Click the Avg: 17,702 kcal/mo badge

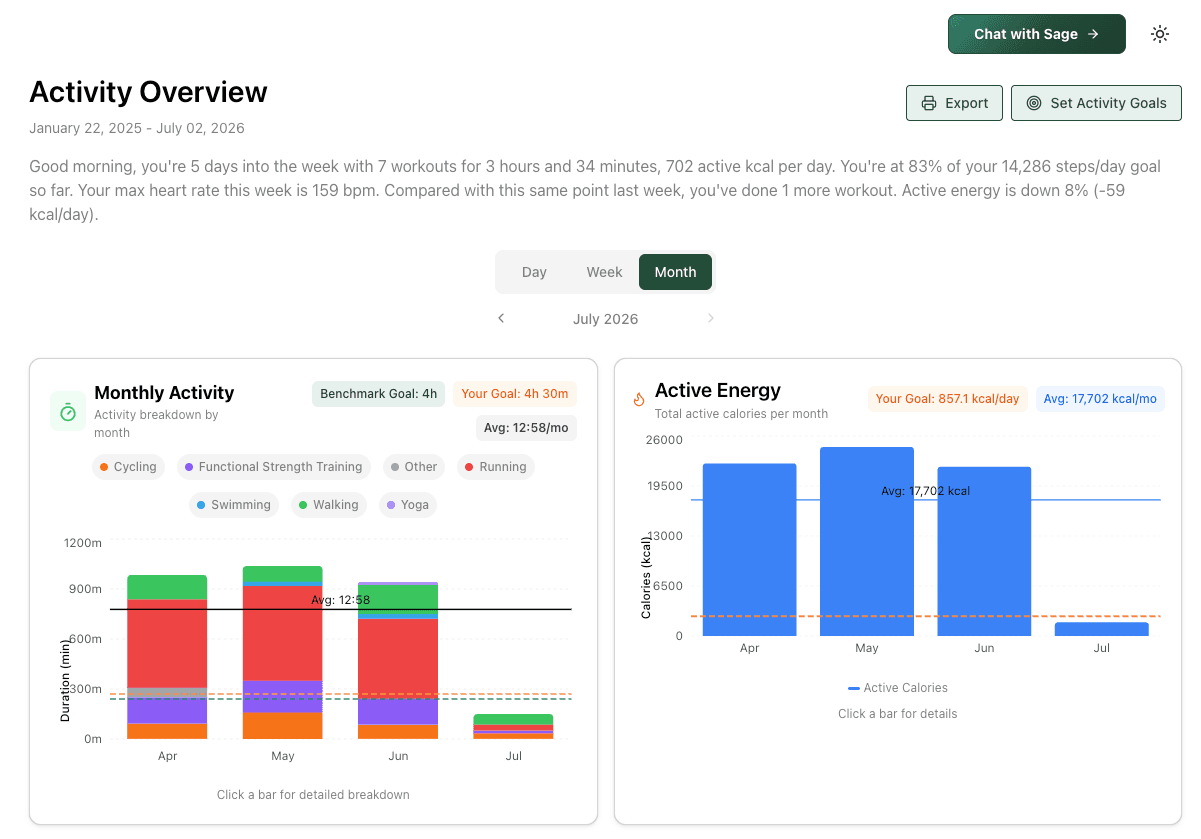[x=1100, y=399]
